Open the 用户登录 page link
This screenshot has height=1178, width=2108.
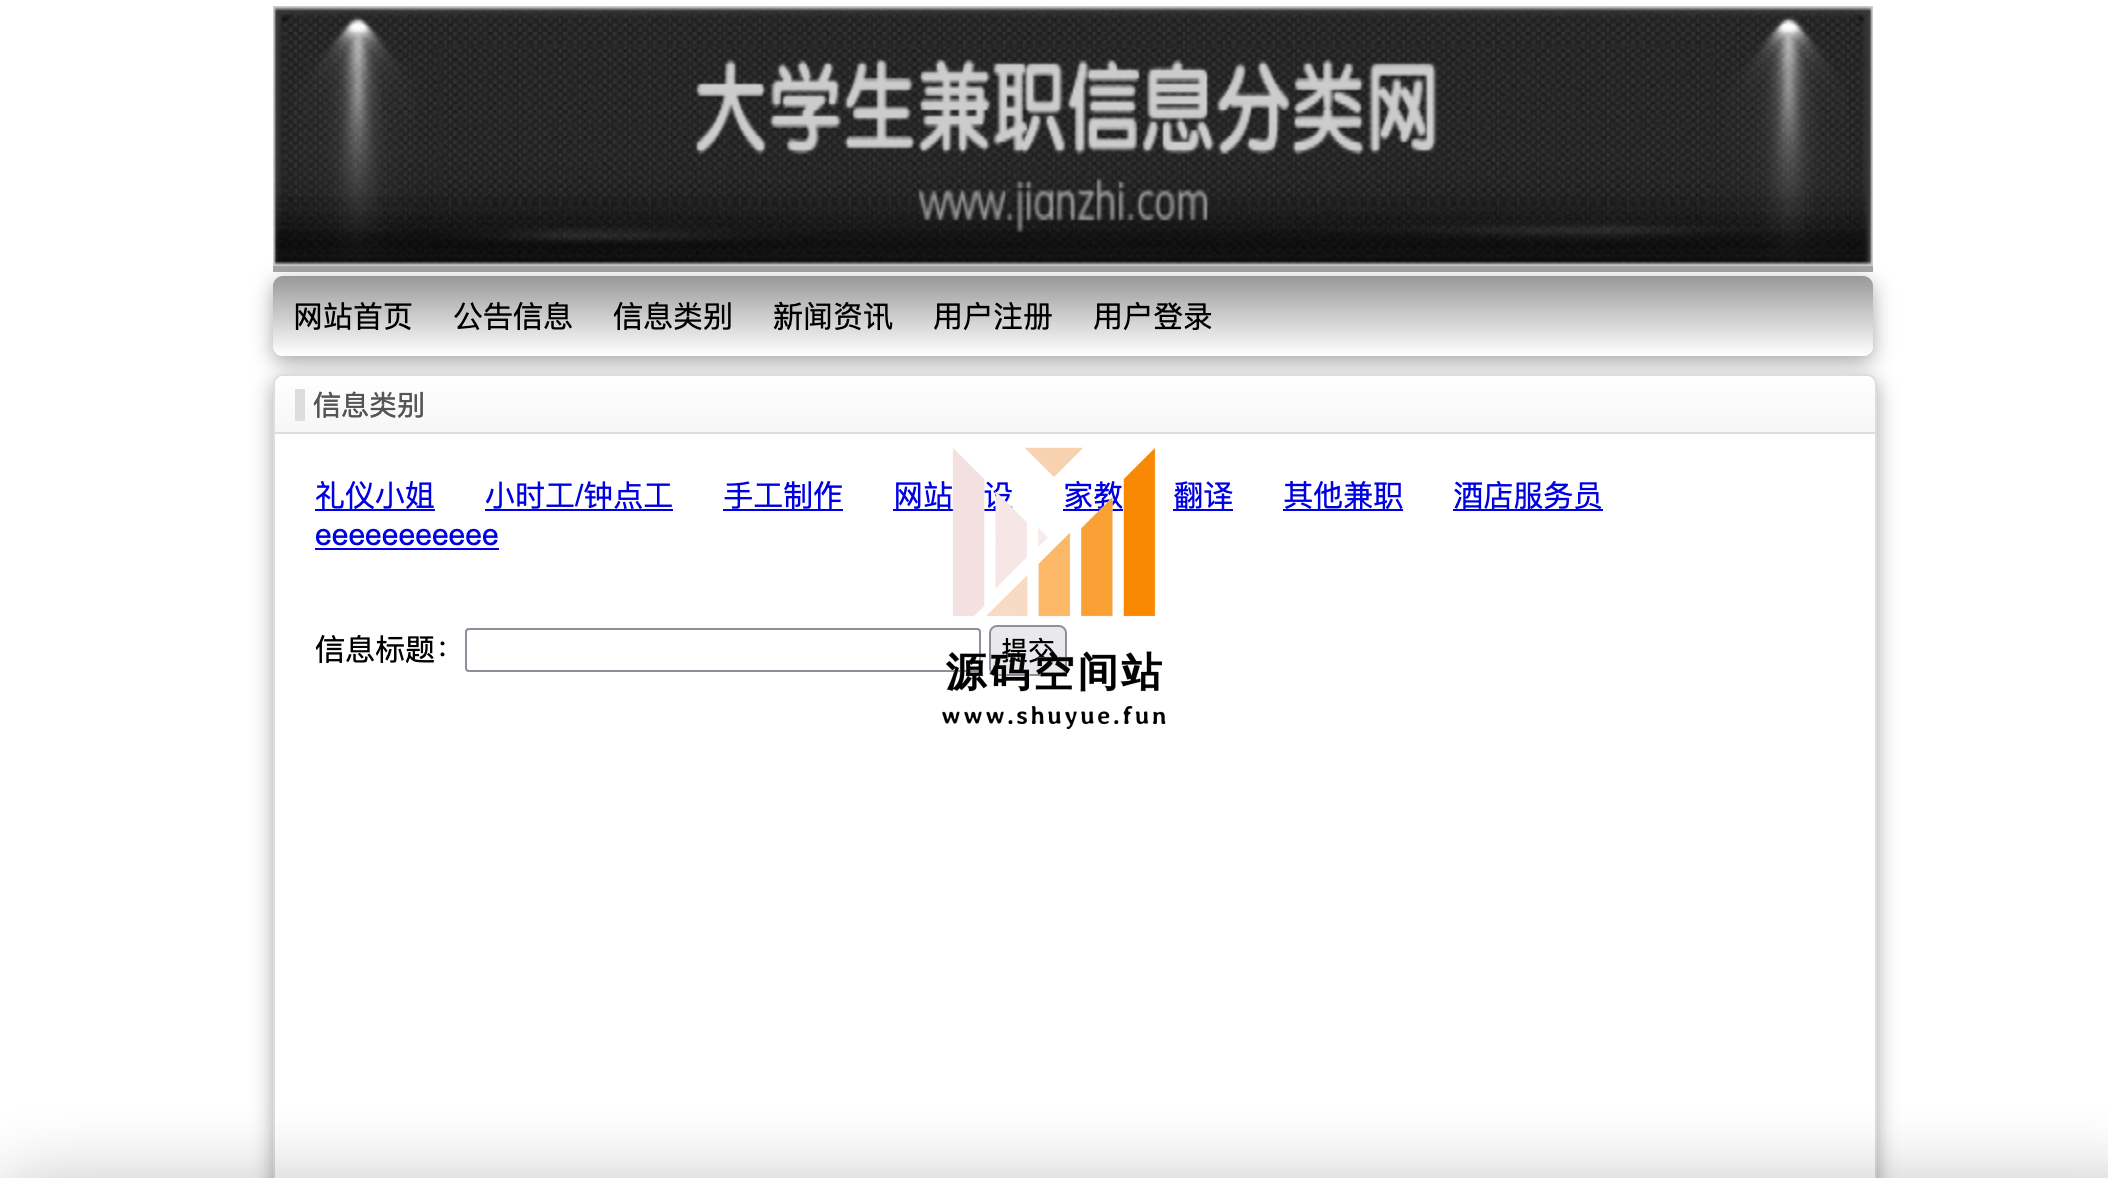click(1153, 317)
